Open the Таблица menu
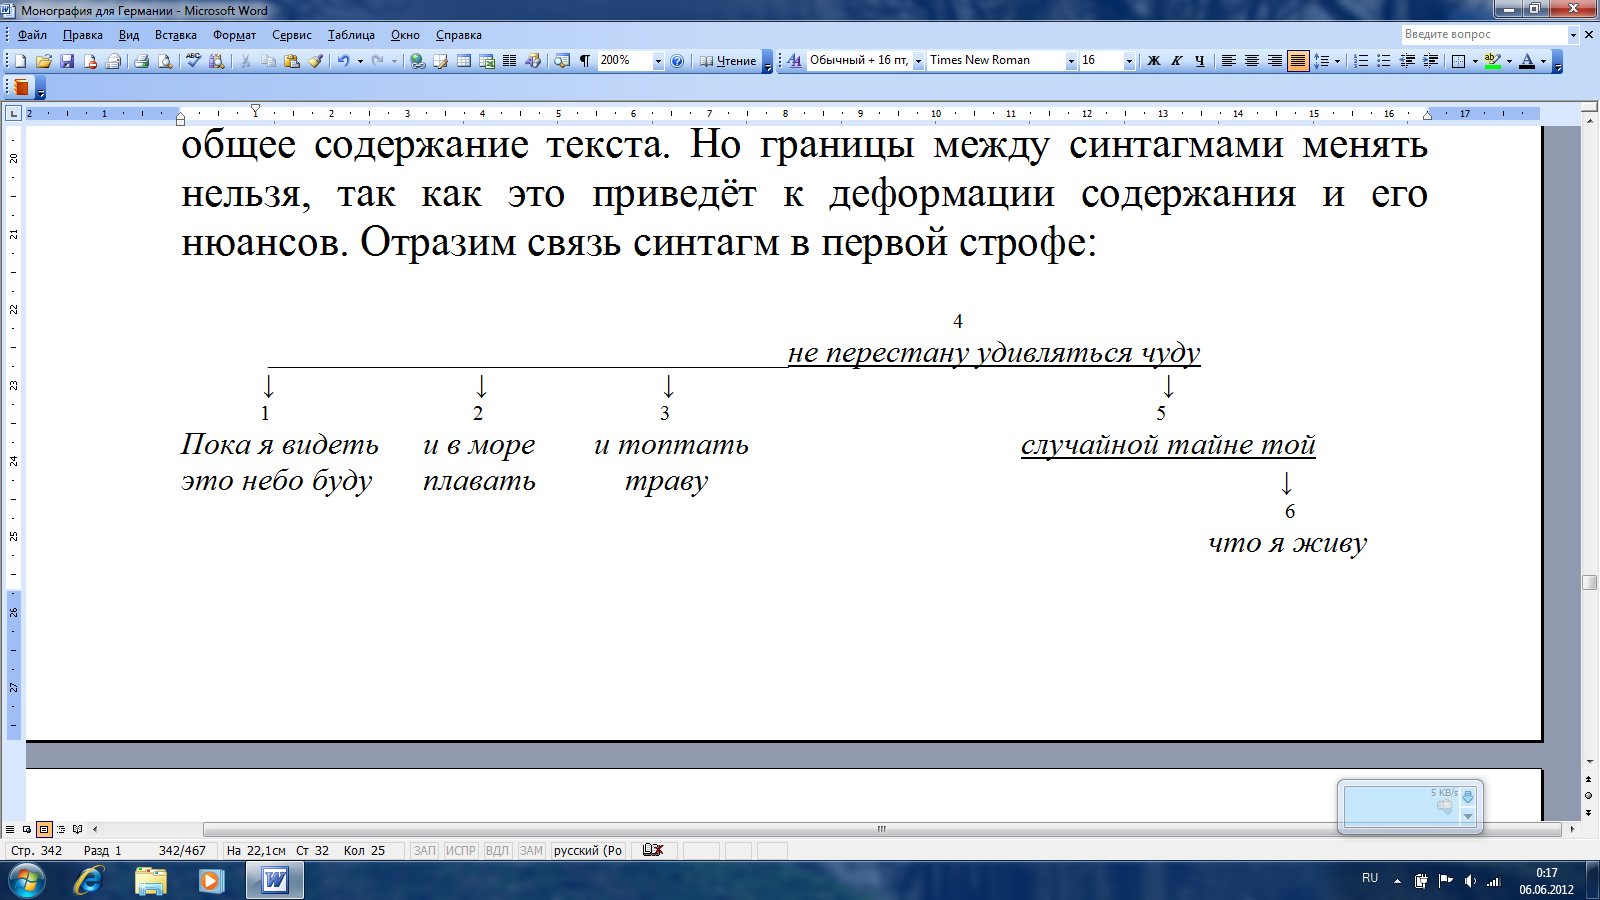The width and height of the screenshot is (1600, 900). click(x=351, y=35)
